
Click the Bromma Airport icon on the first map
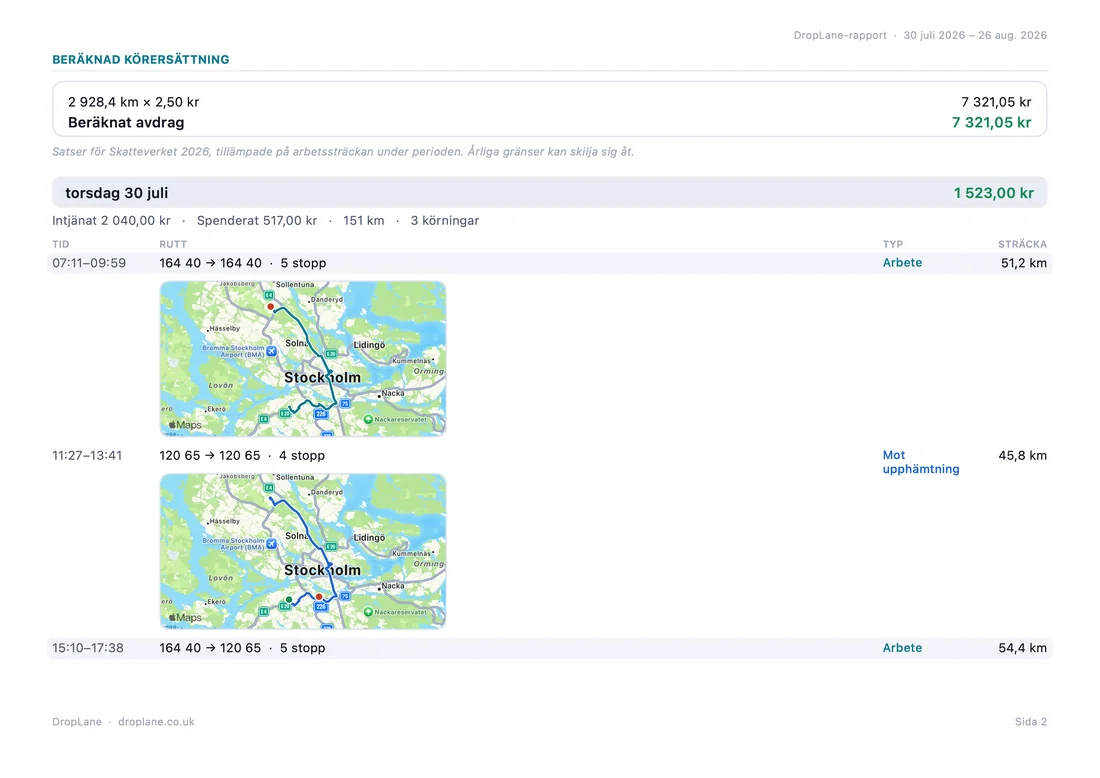271,351
